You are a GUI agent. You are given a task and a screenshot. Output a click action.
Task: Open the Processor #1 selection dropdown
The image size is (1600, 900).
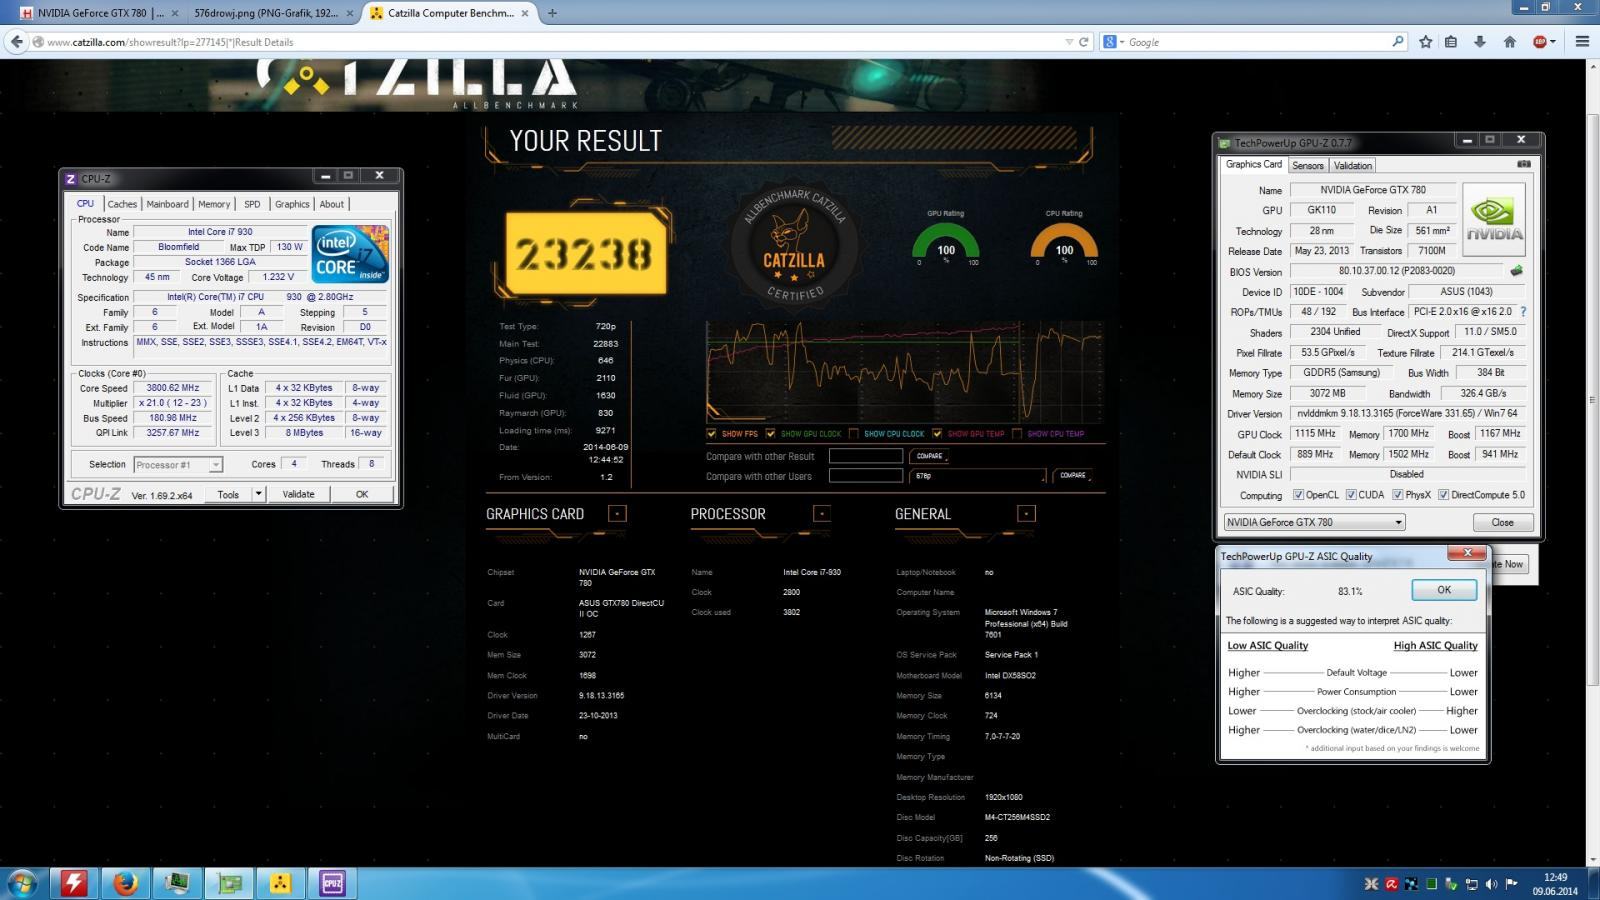tap(177, 465)
